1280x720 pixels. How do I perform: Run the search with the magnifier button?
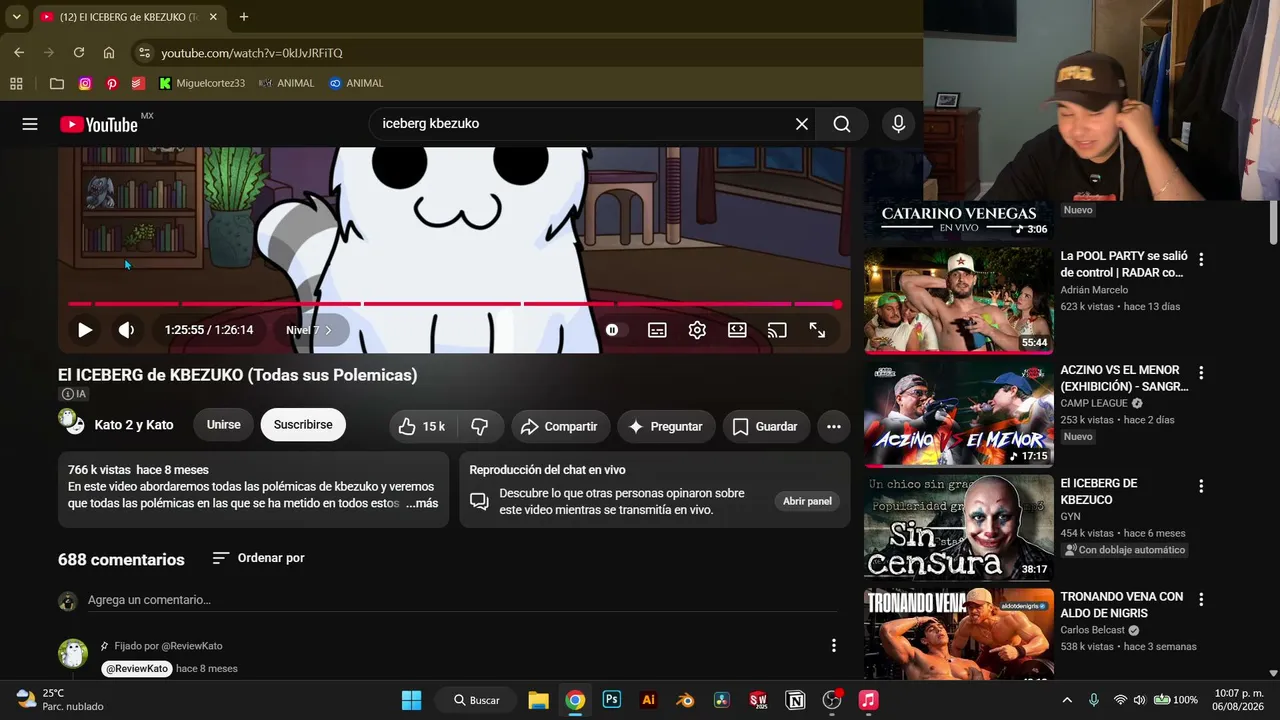coord(842,124)
